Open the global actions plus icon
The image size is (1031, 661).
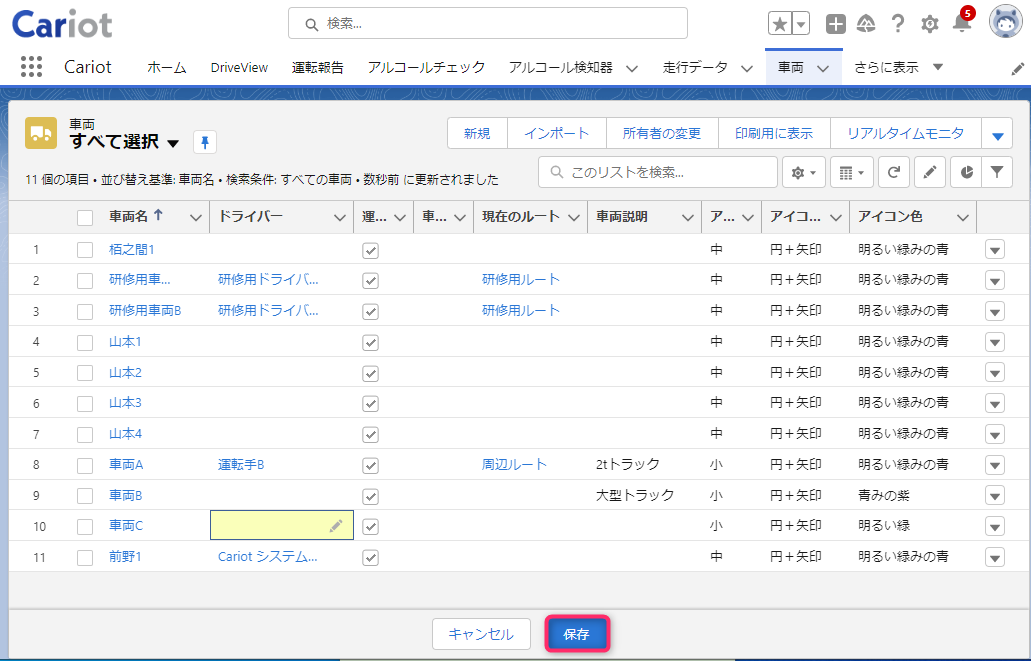tap(836, 24)
